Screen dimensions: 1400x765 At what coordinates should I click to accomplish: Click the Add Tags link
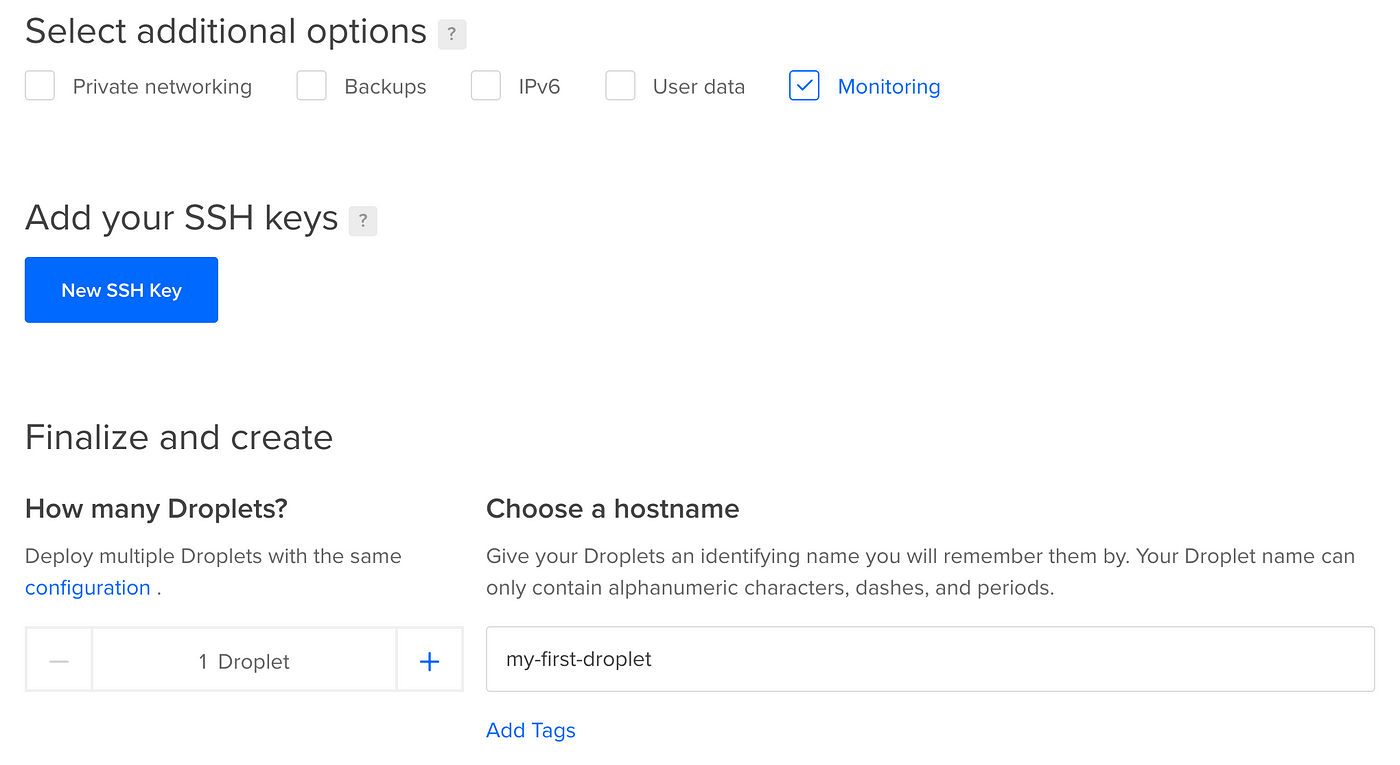coord(531,730)
